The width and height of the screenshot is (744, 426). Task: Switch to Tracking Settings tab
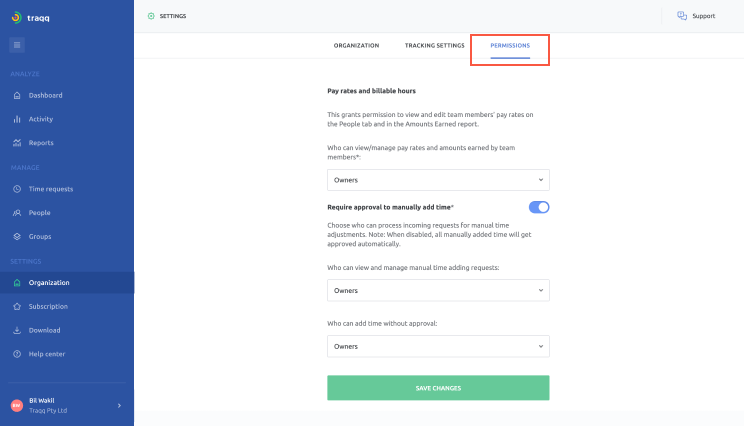[x=435, y=46]
